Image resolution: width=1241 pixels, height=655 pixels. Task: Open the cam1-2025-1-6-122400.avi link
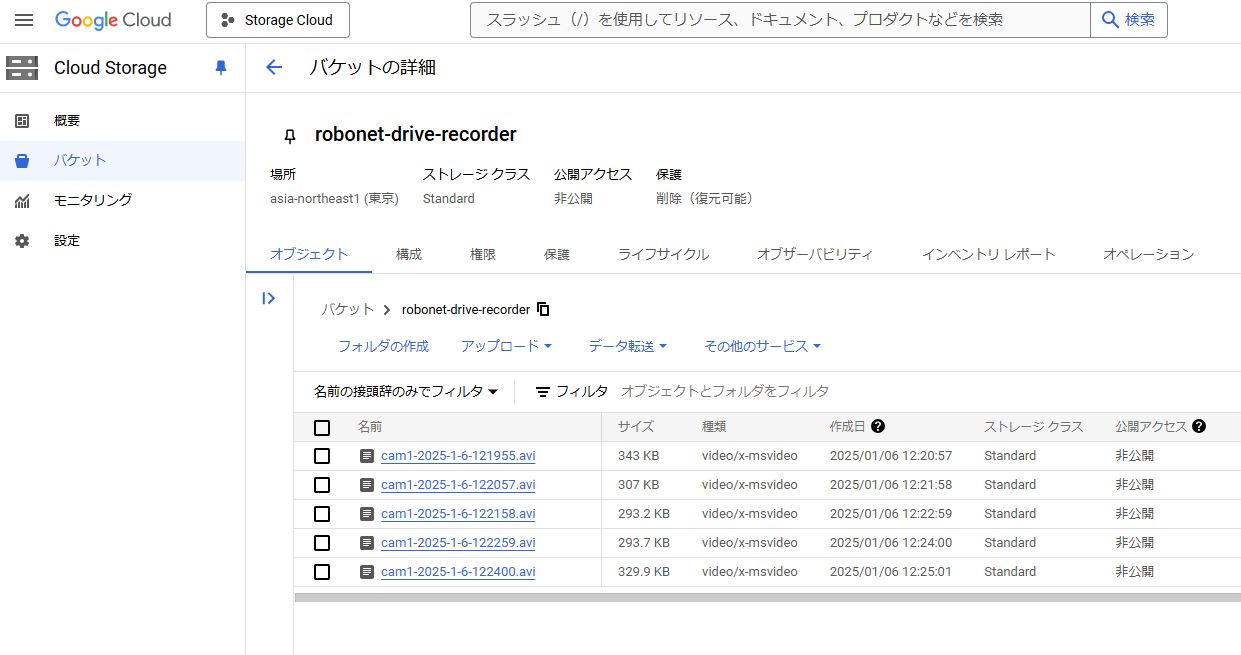pyautogui.click(x=458, y=572)
